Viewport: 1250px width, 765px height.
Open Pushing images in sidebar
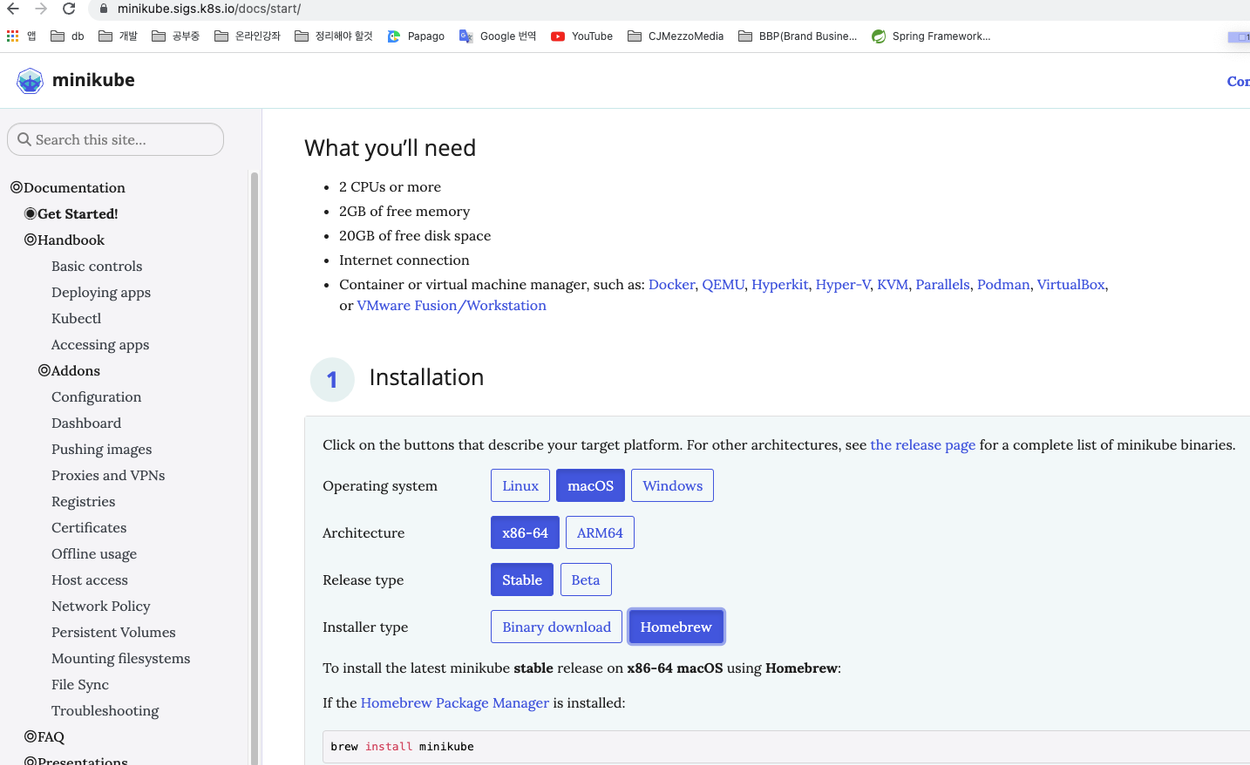pos(102,449)
